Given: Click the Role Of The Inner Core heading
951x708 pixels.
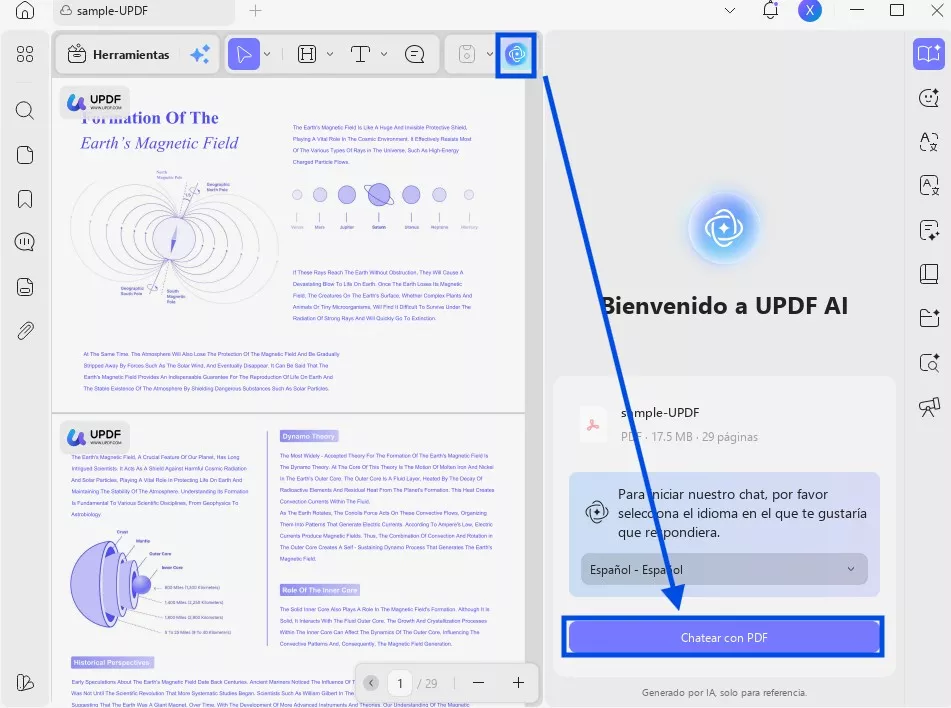Looking at the screenshot, I should coord(320,590).
